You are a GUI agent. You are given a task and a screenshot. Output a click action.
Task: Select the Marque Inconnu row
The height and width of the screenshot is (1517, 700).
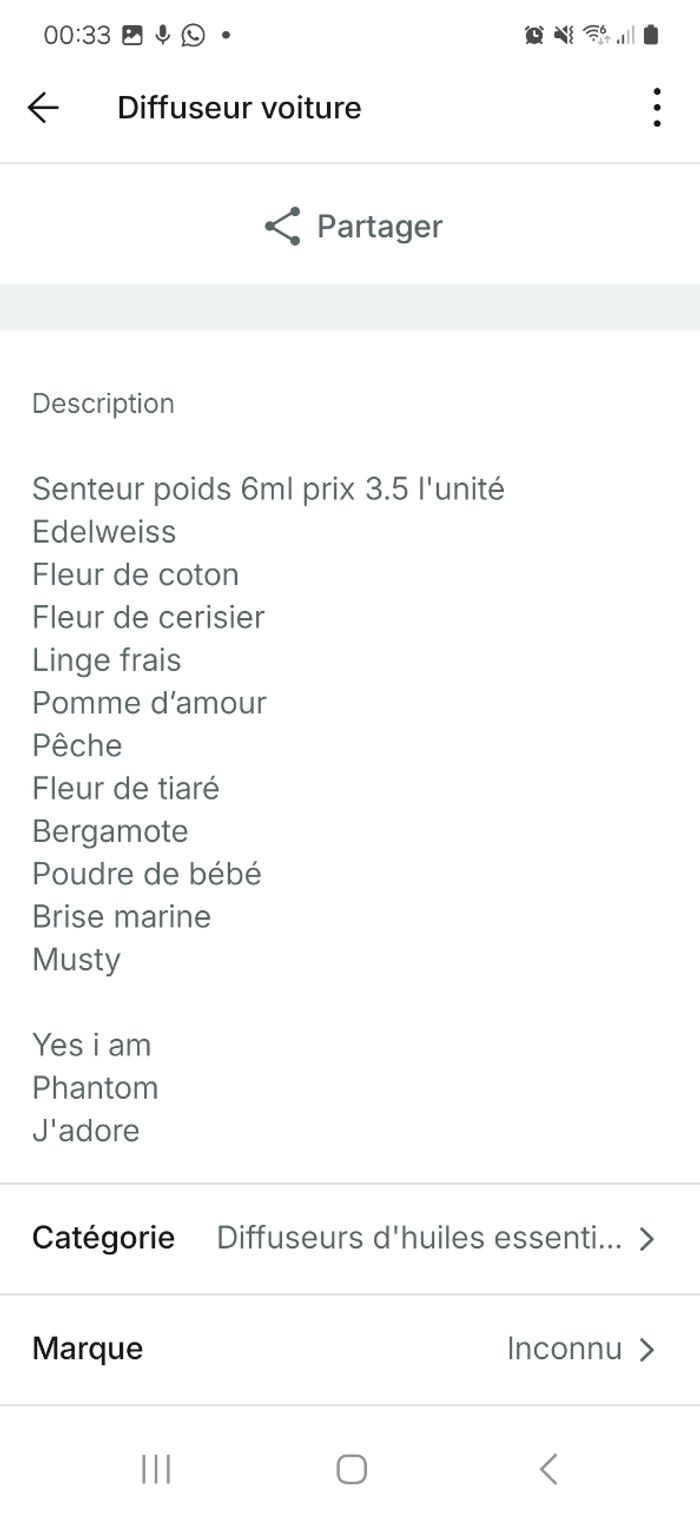350,1348
